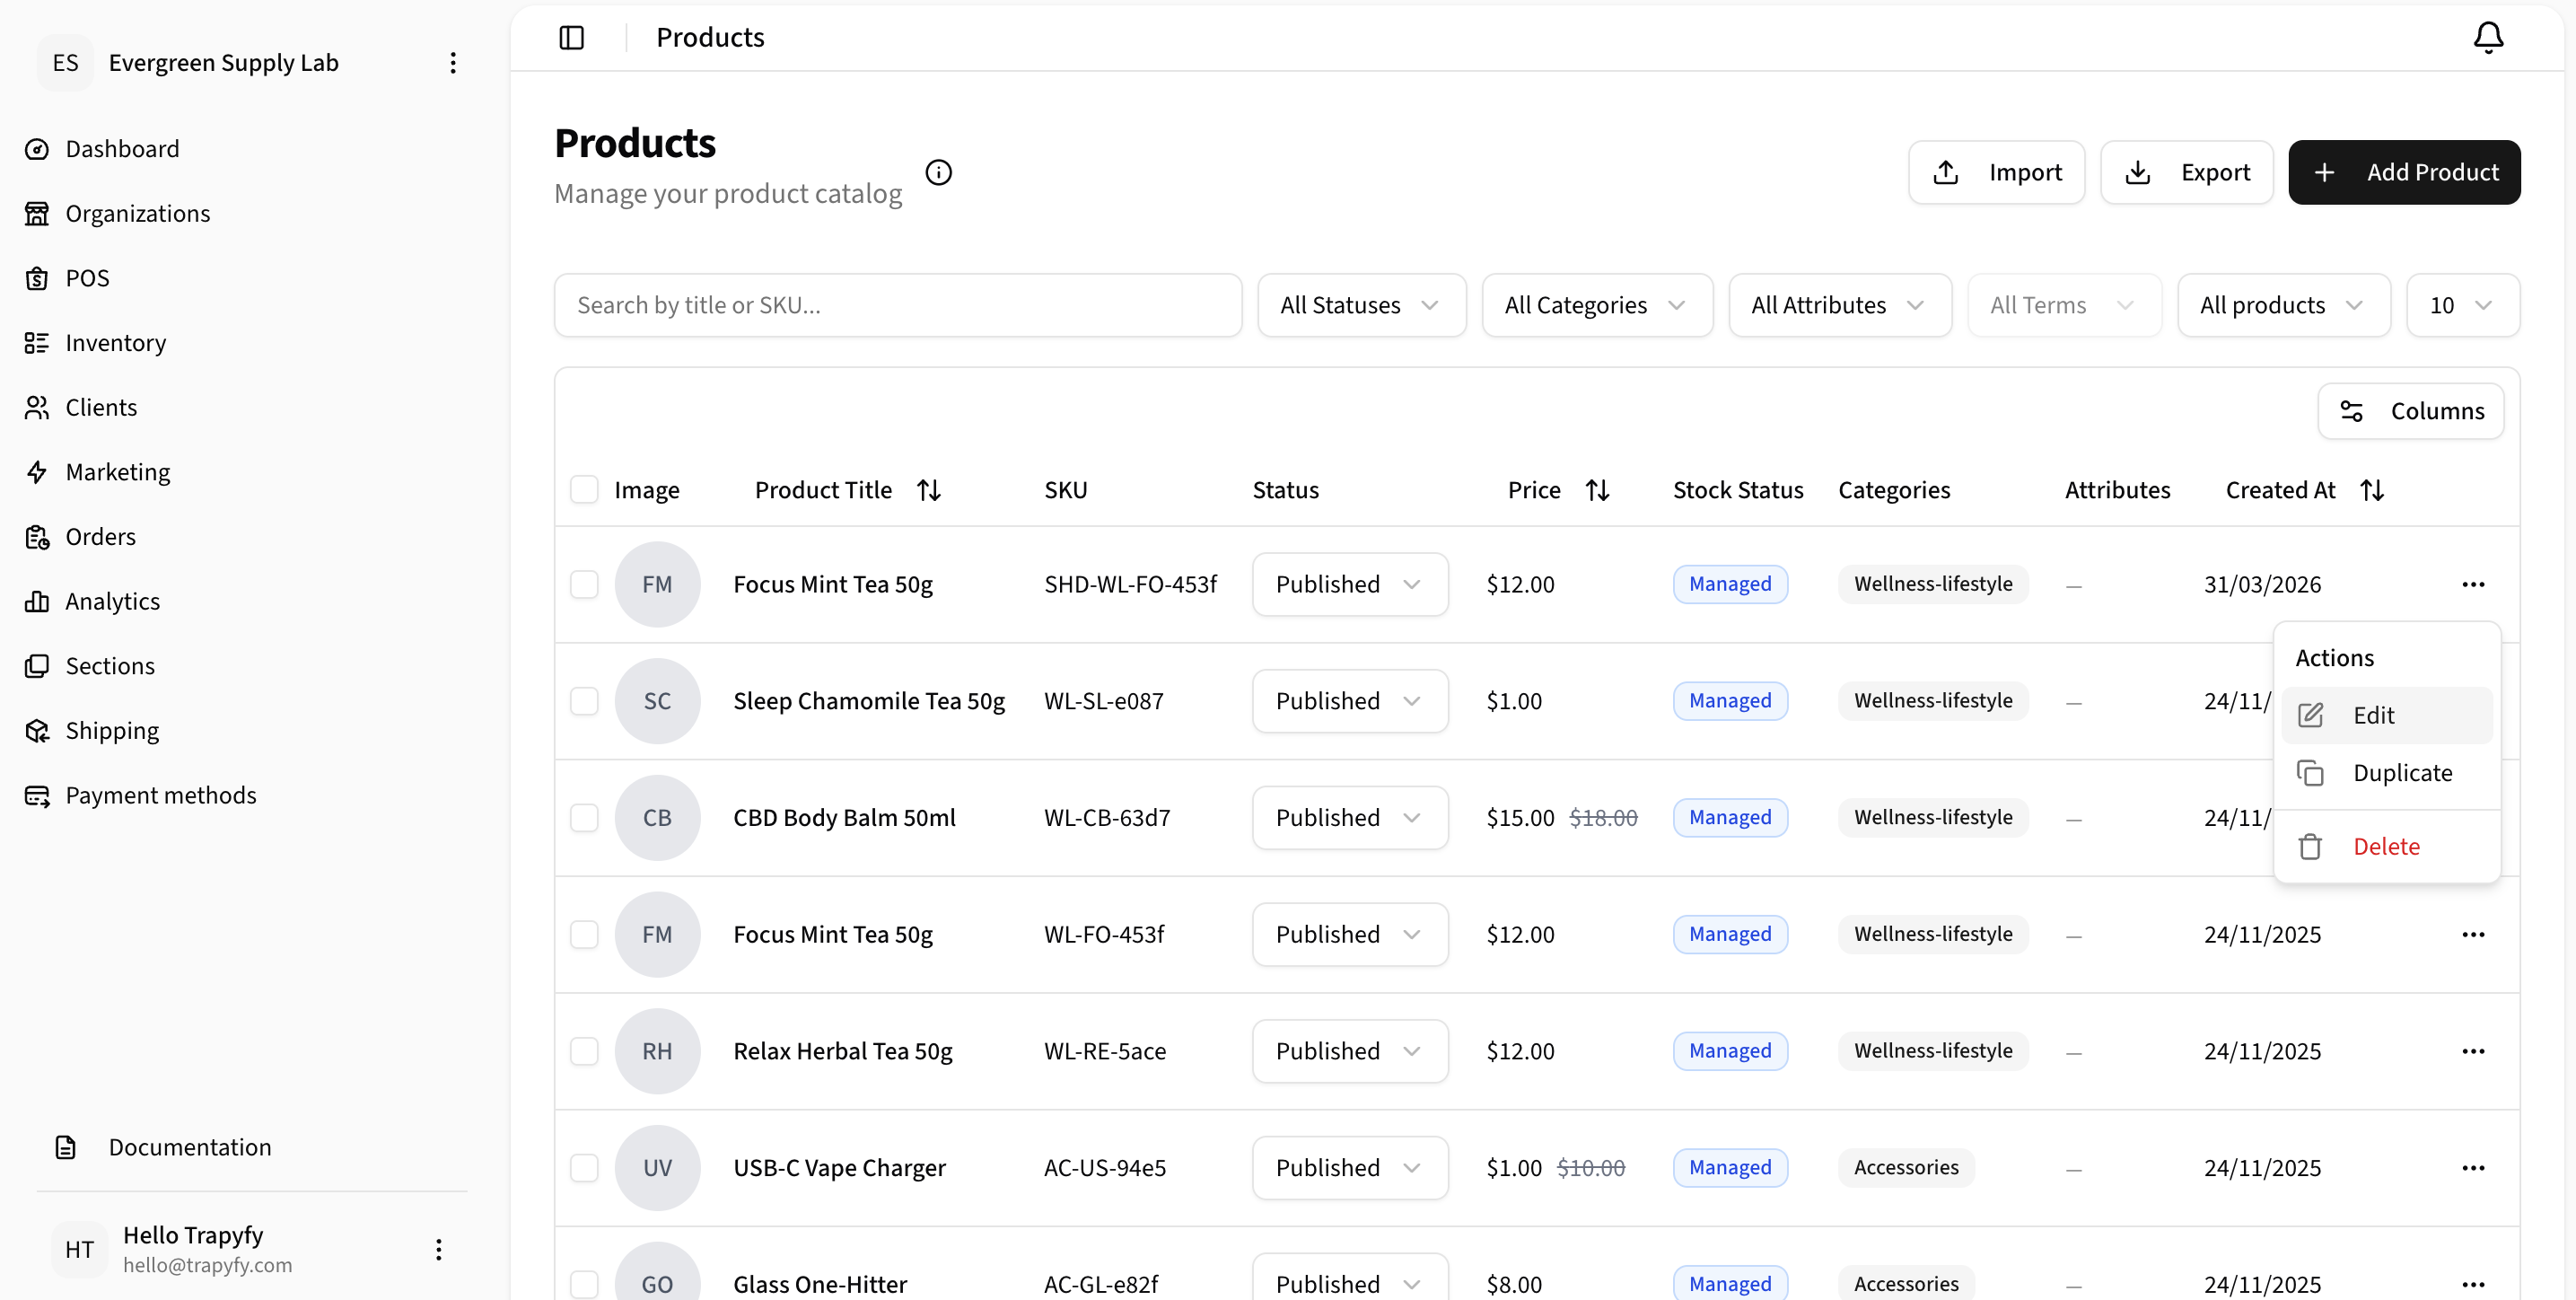Screen dimensions: 2576x1300
Task: Open Inventory in sidebar
Action: (x=115, y=343)
